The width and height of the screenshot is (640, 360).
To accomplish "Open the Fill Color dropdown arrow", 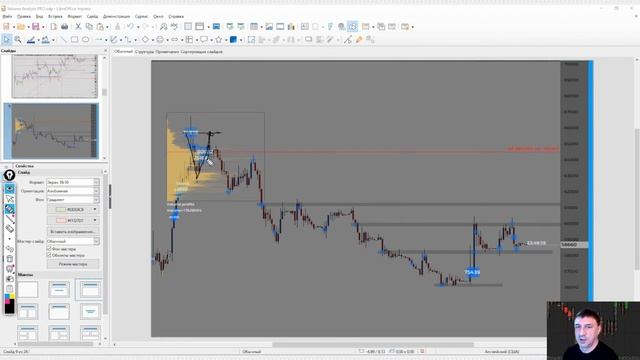I will click(53, 40).
